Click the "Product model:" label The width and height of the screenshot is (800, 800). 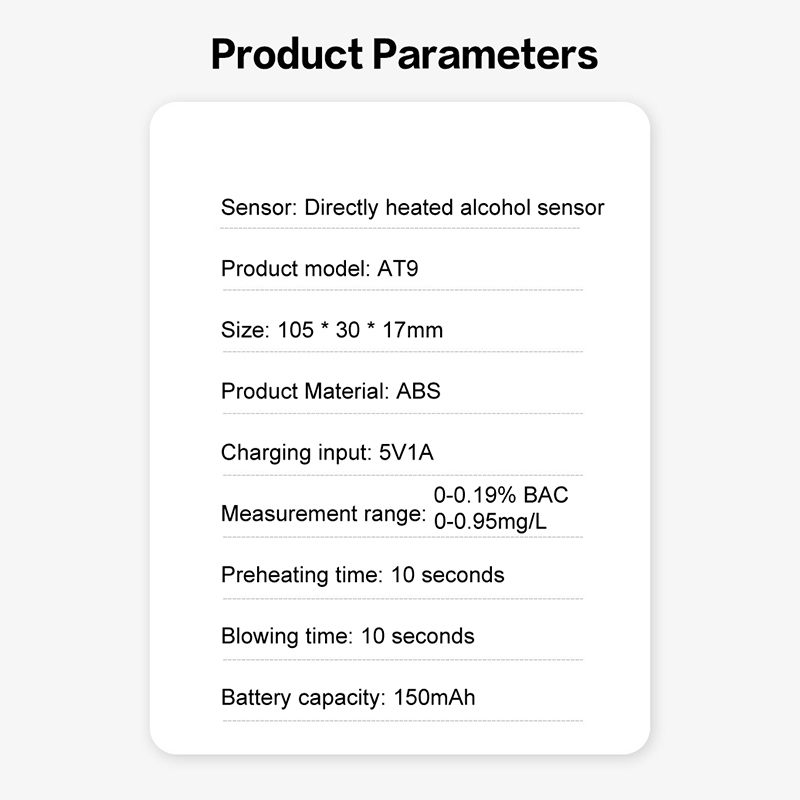(296, 269)
